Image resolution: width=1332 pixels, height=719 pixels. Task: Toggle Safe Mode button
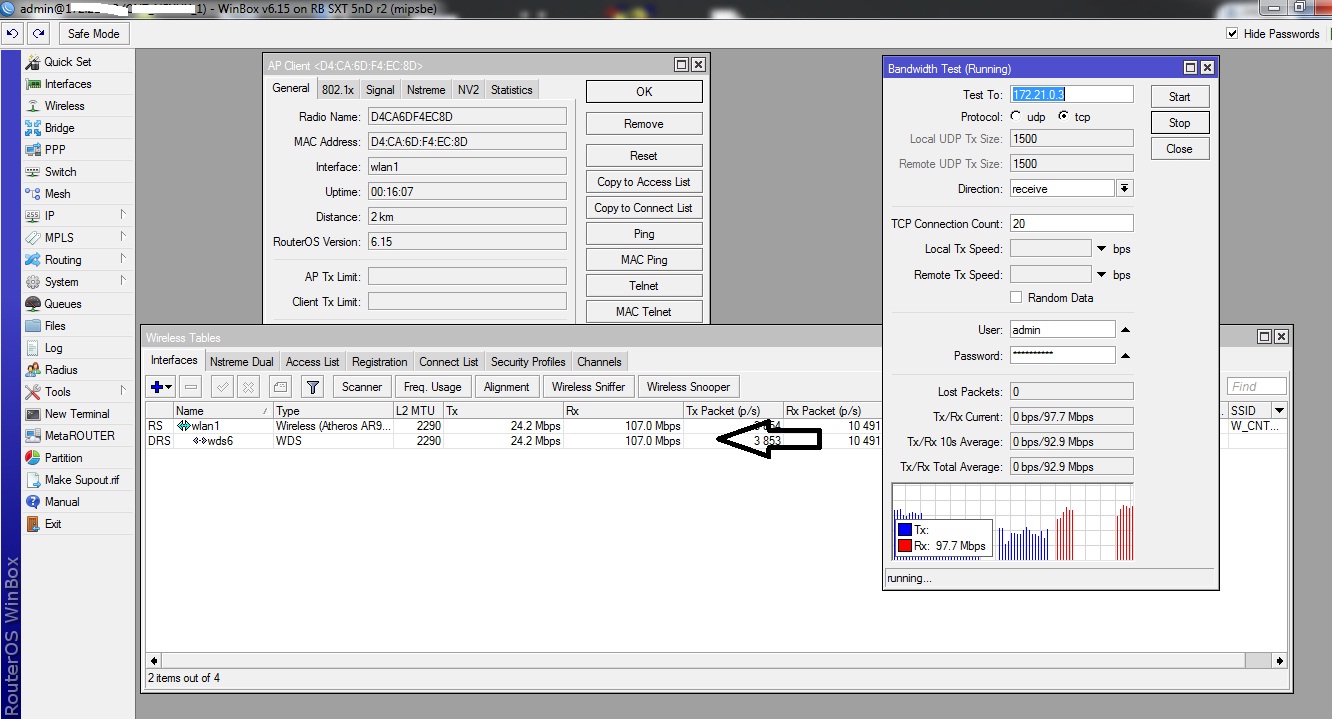(93, 34)
